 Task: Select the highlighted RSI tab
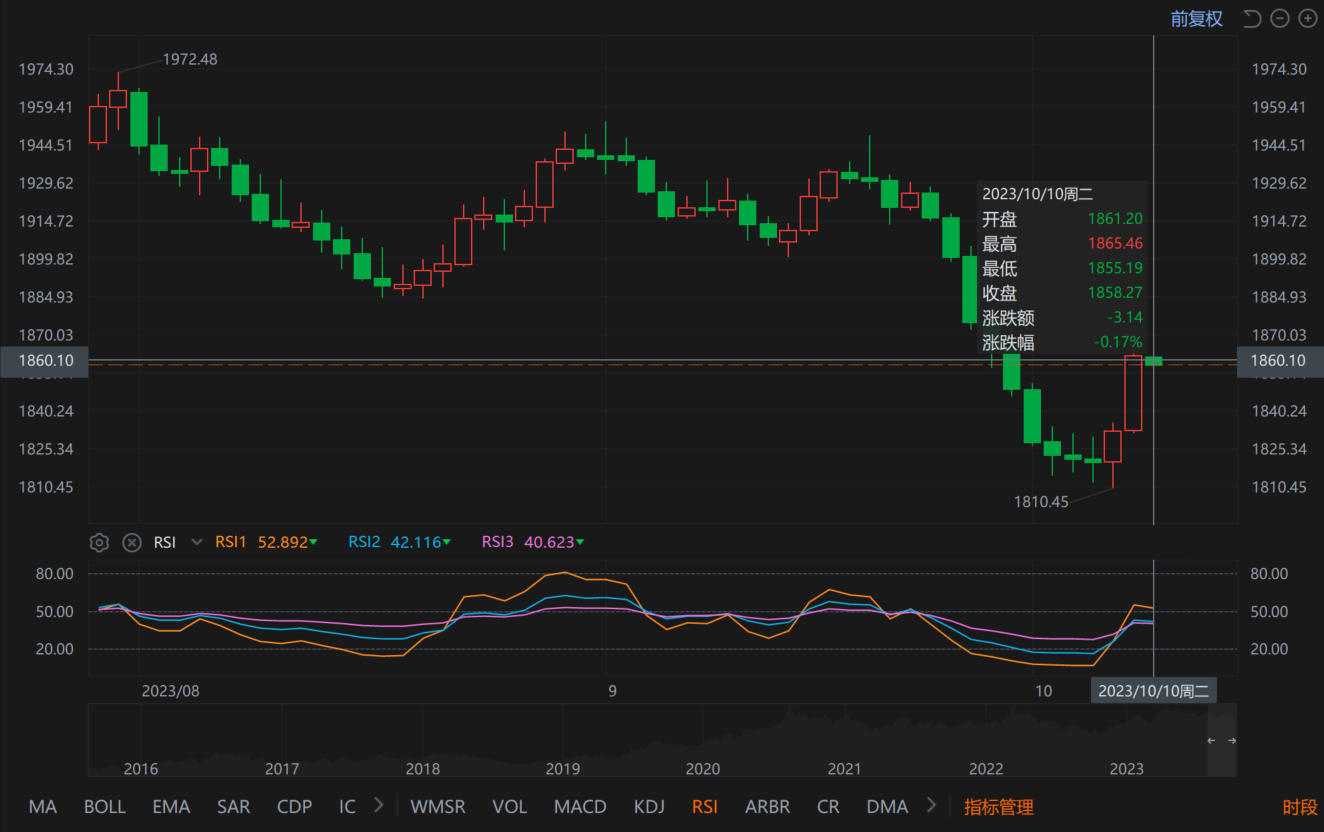705,807
